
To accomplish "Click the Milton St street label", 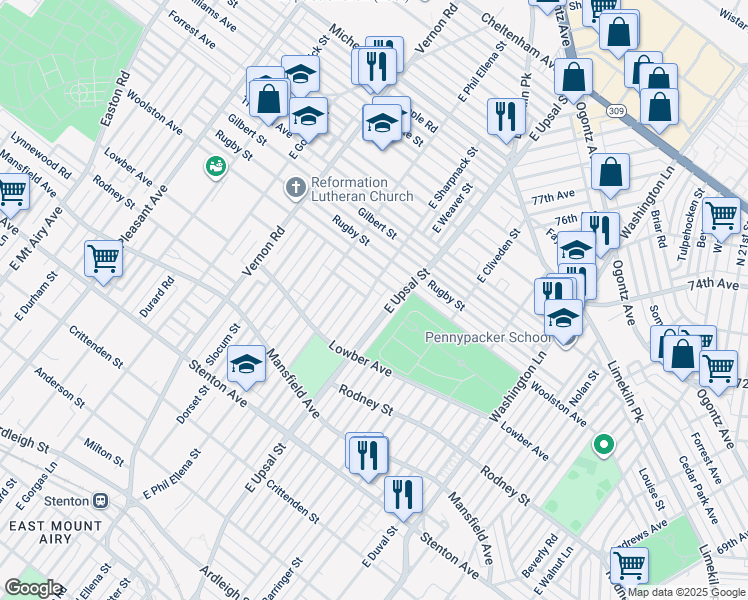I will 104,452.
